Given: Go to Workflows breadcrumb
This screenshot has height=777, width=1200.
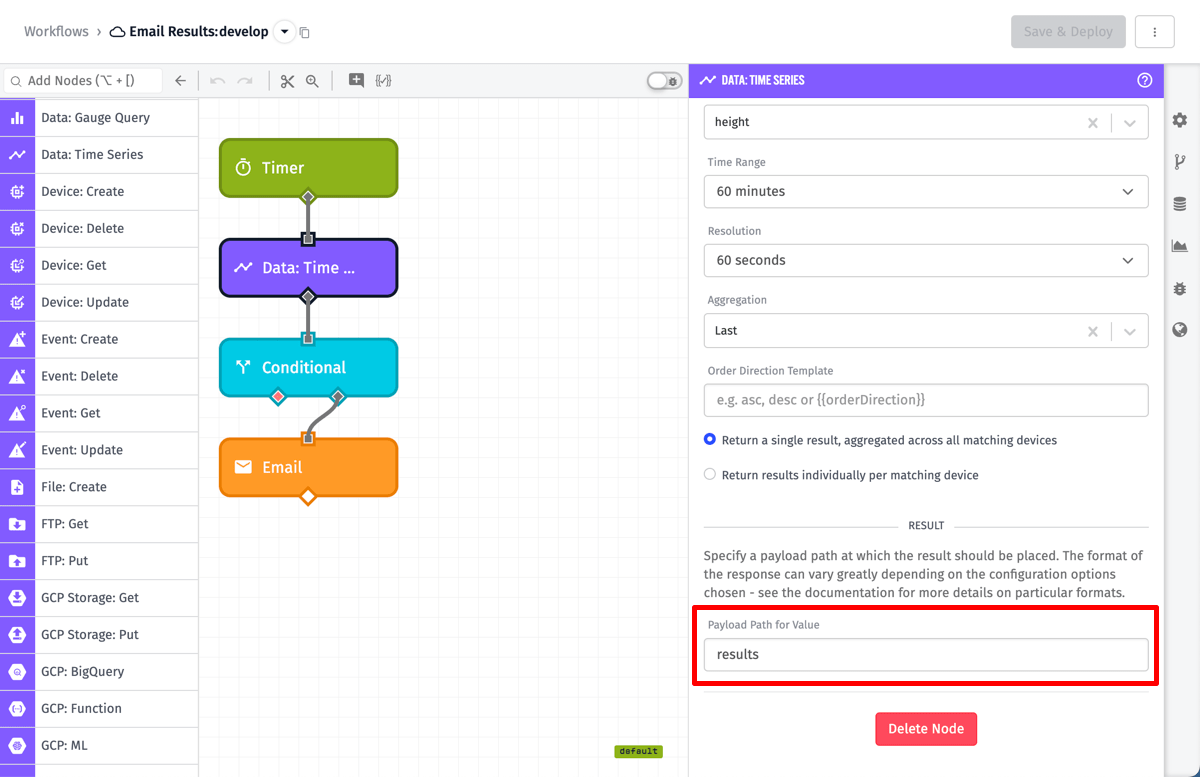Looking at the screenshot, I should 56,32.
